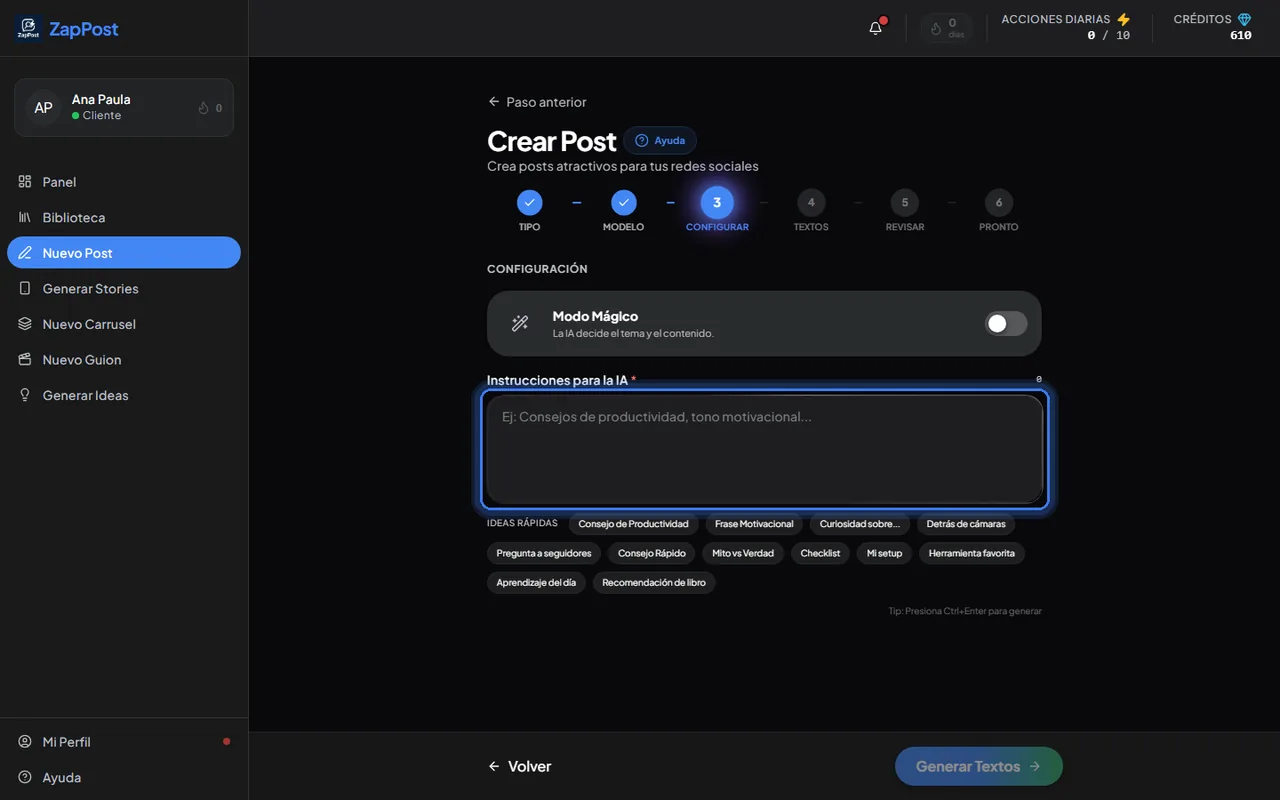Click the ZapPost logo icon
The width and height of the screenshot is (1280, 800).
[28, 29]
